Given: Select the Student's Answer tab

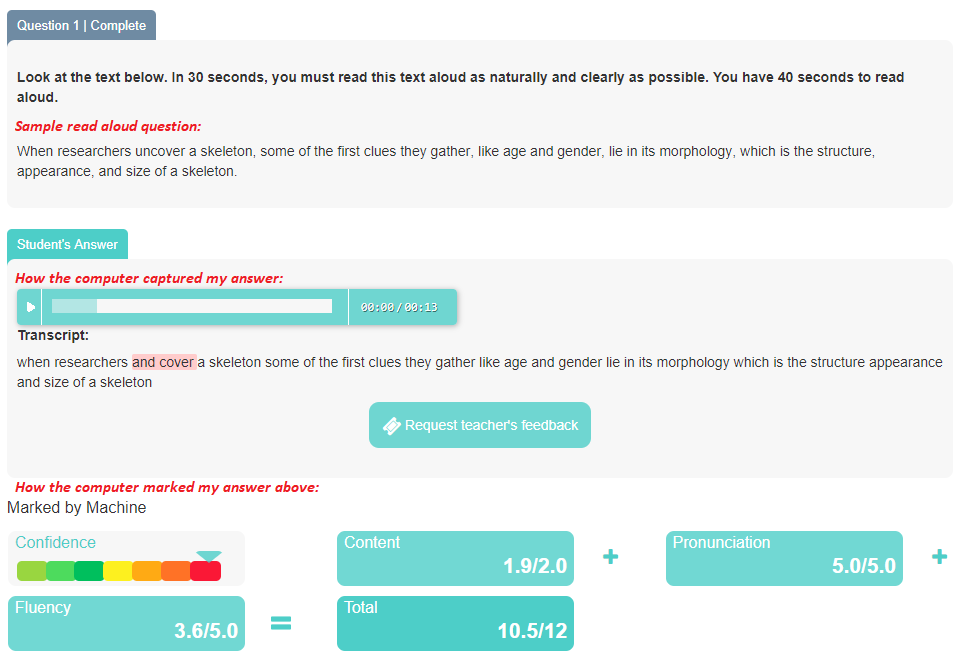Looking at the screenshot, I should [x=67, y=244].
